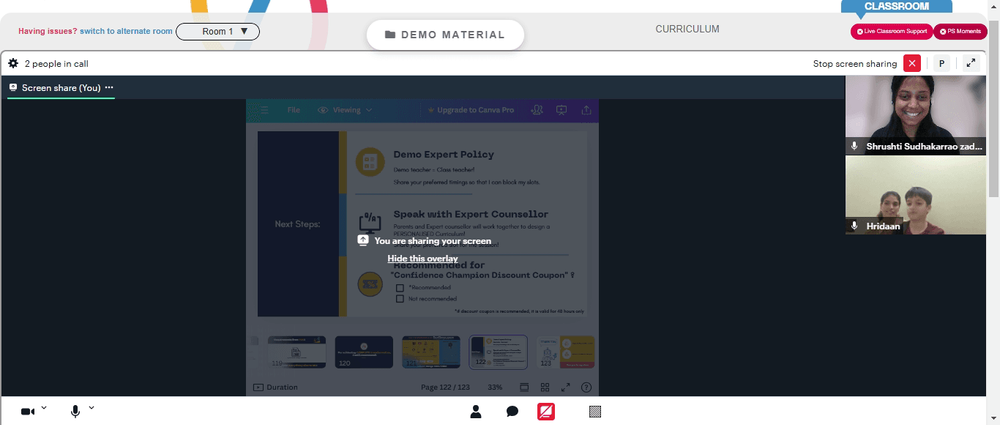Select slide thumbnail 120
The width and height of the screenshot is (1000, 425).
point(364,352)
